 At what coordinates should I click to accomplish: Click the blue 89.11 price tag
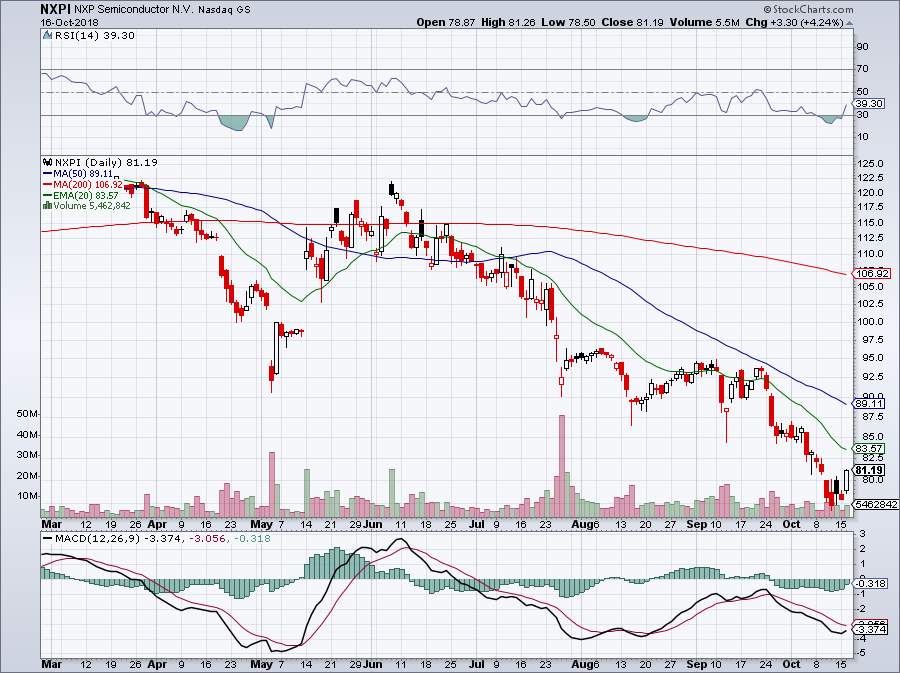tap(868, 403)
